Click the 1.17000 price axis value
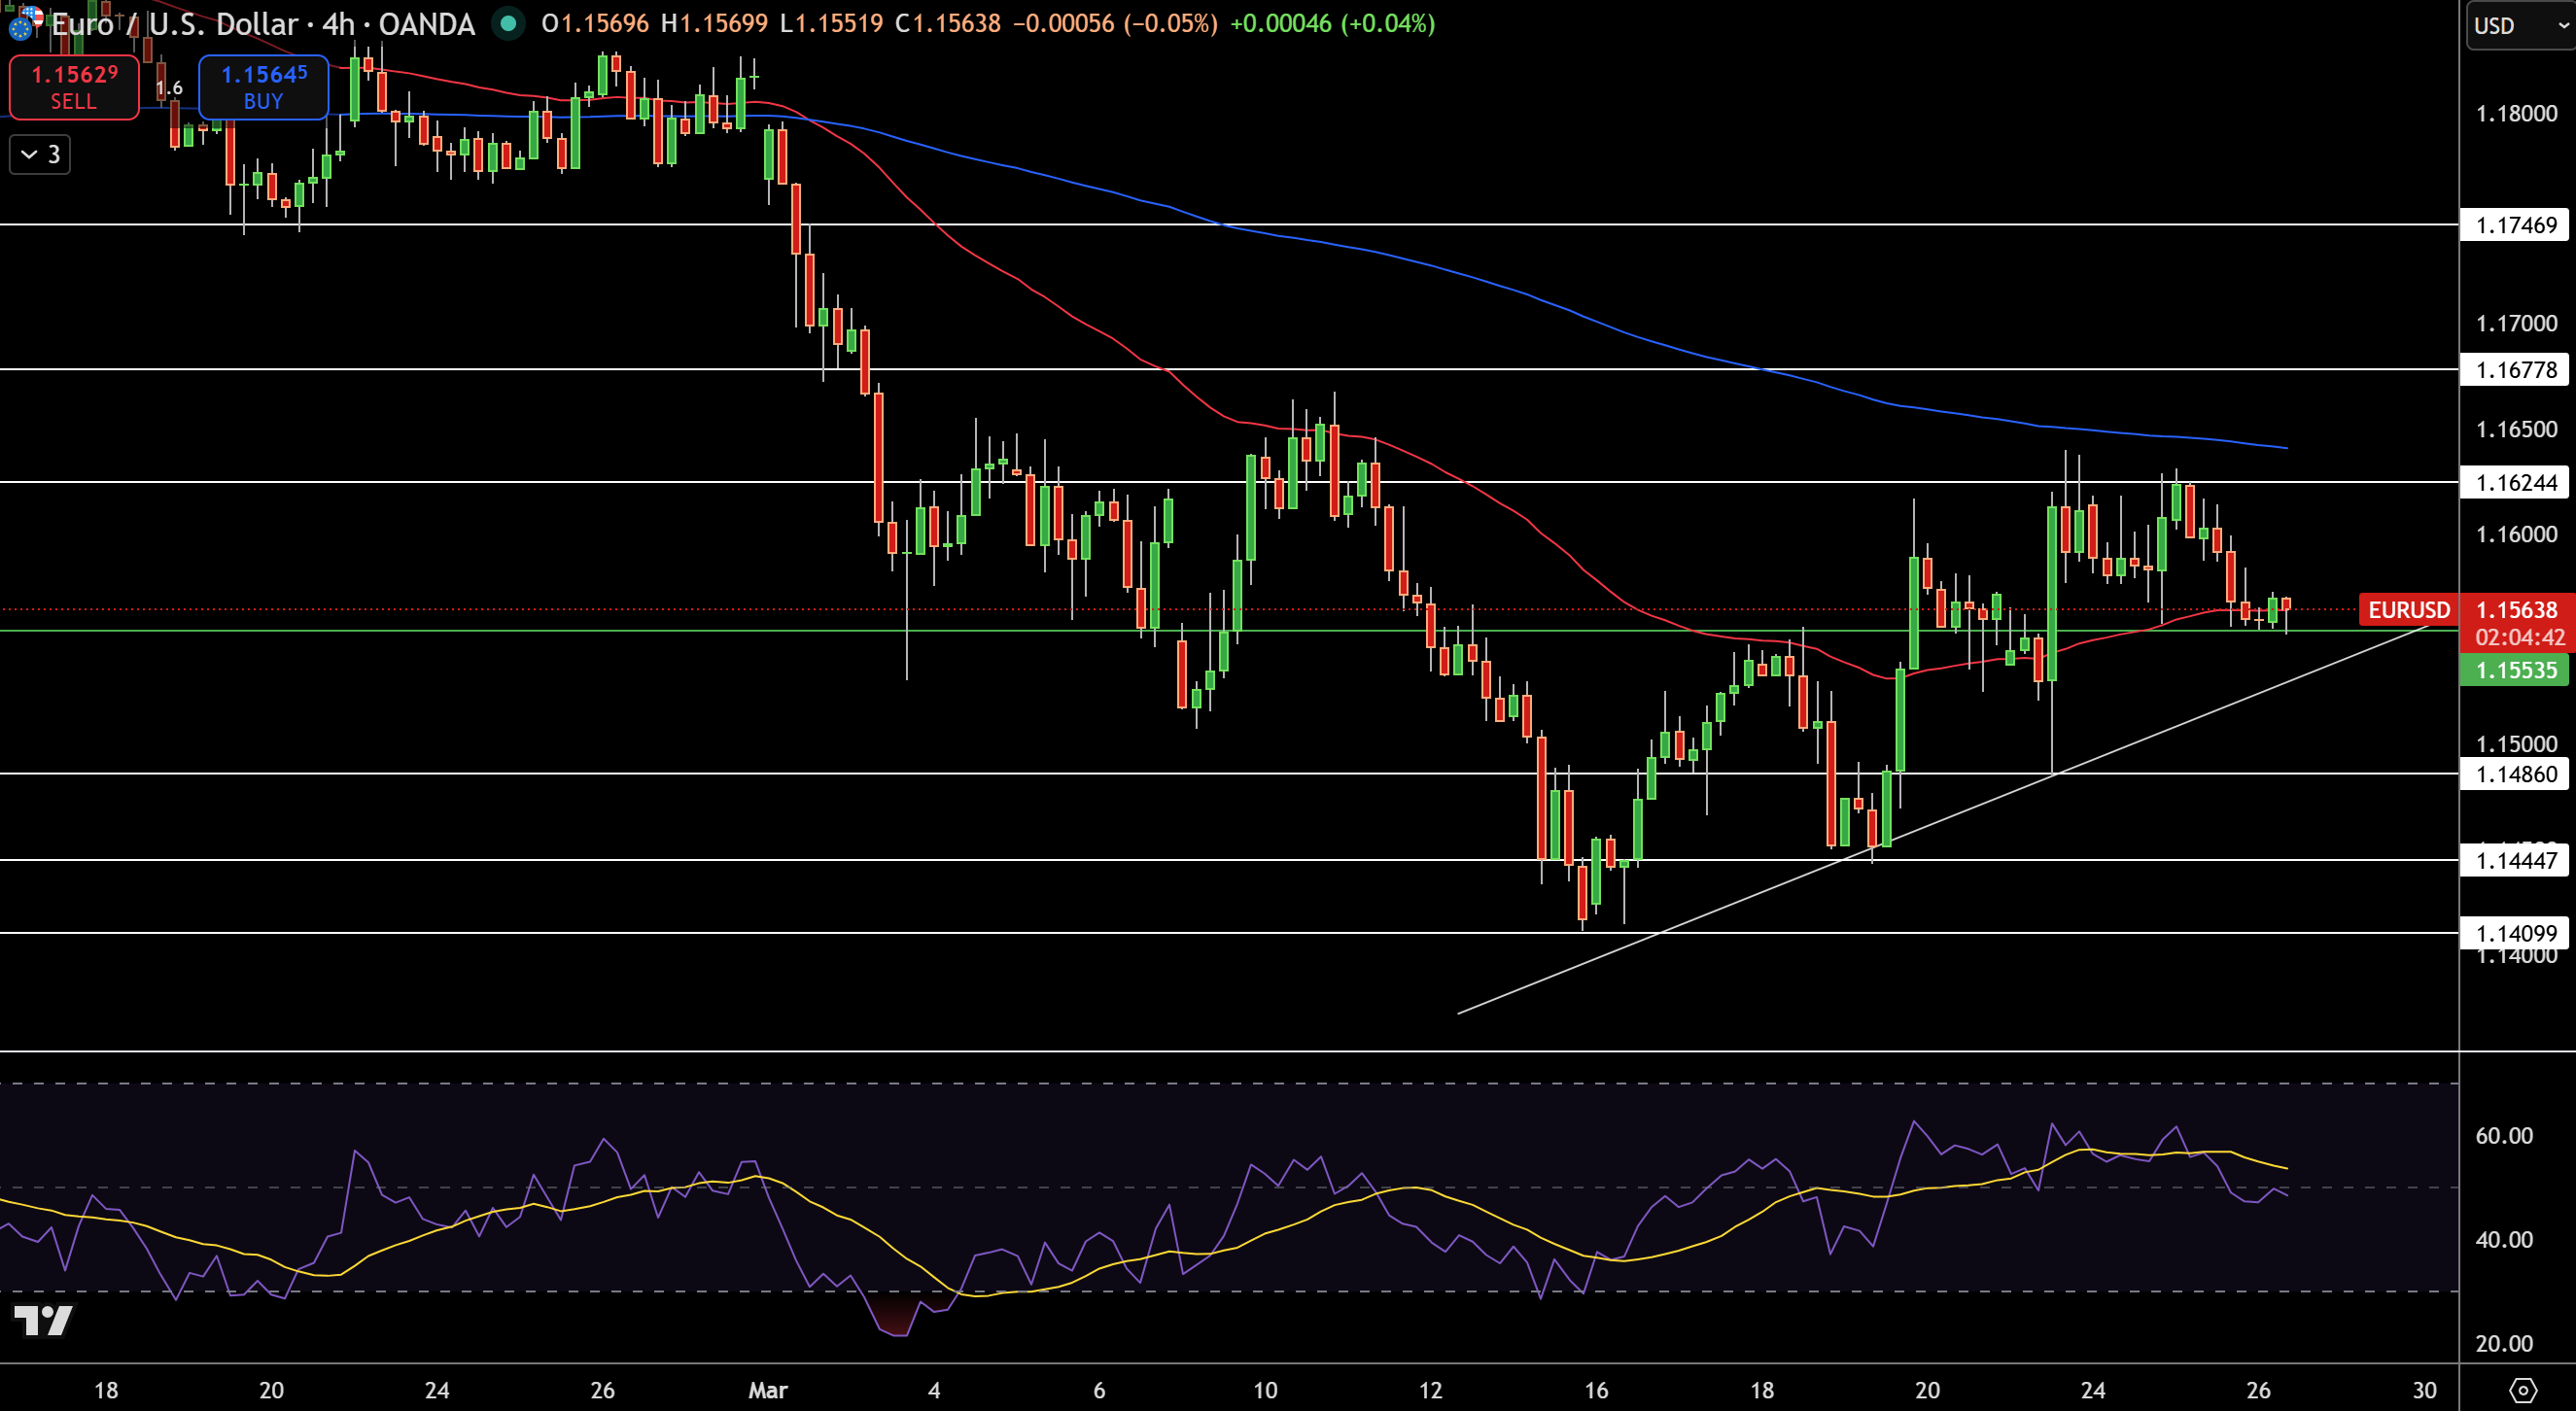Screen dimensions: 2576x1411 (2516, 324)
